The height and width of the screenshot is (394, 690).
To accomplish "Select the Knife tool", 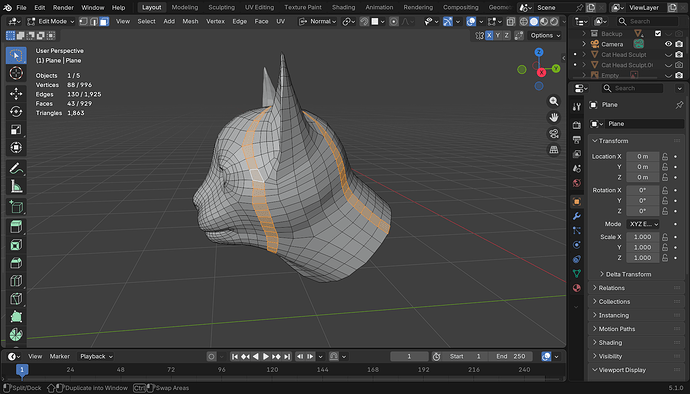I will pos(16,298).
